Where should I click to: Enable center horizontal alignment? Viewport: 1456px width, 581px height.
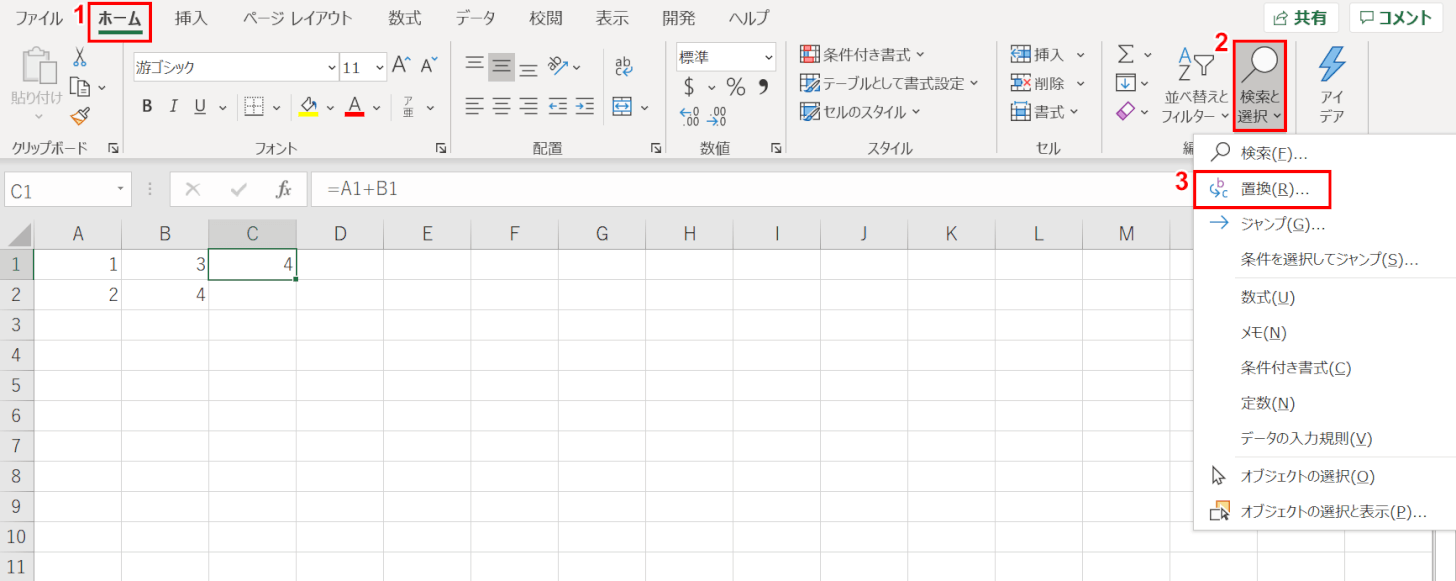pos(501,106)
